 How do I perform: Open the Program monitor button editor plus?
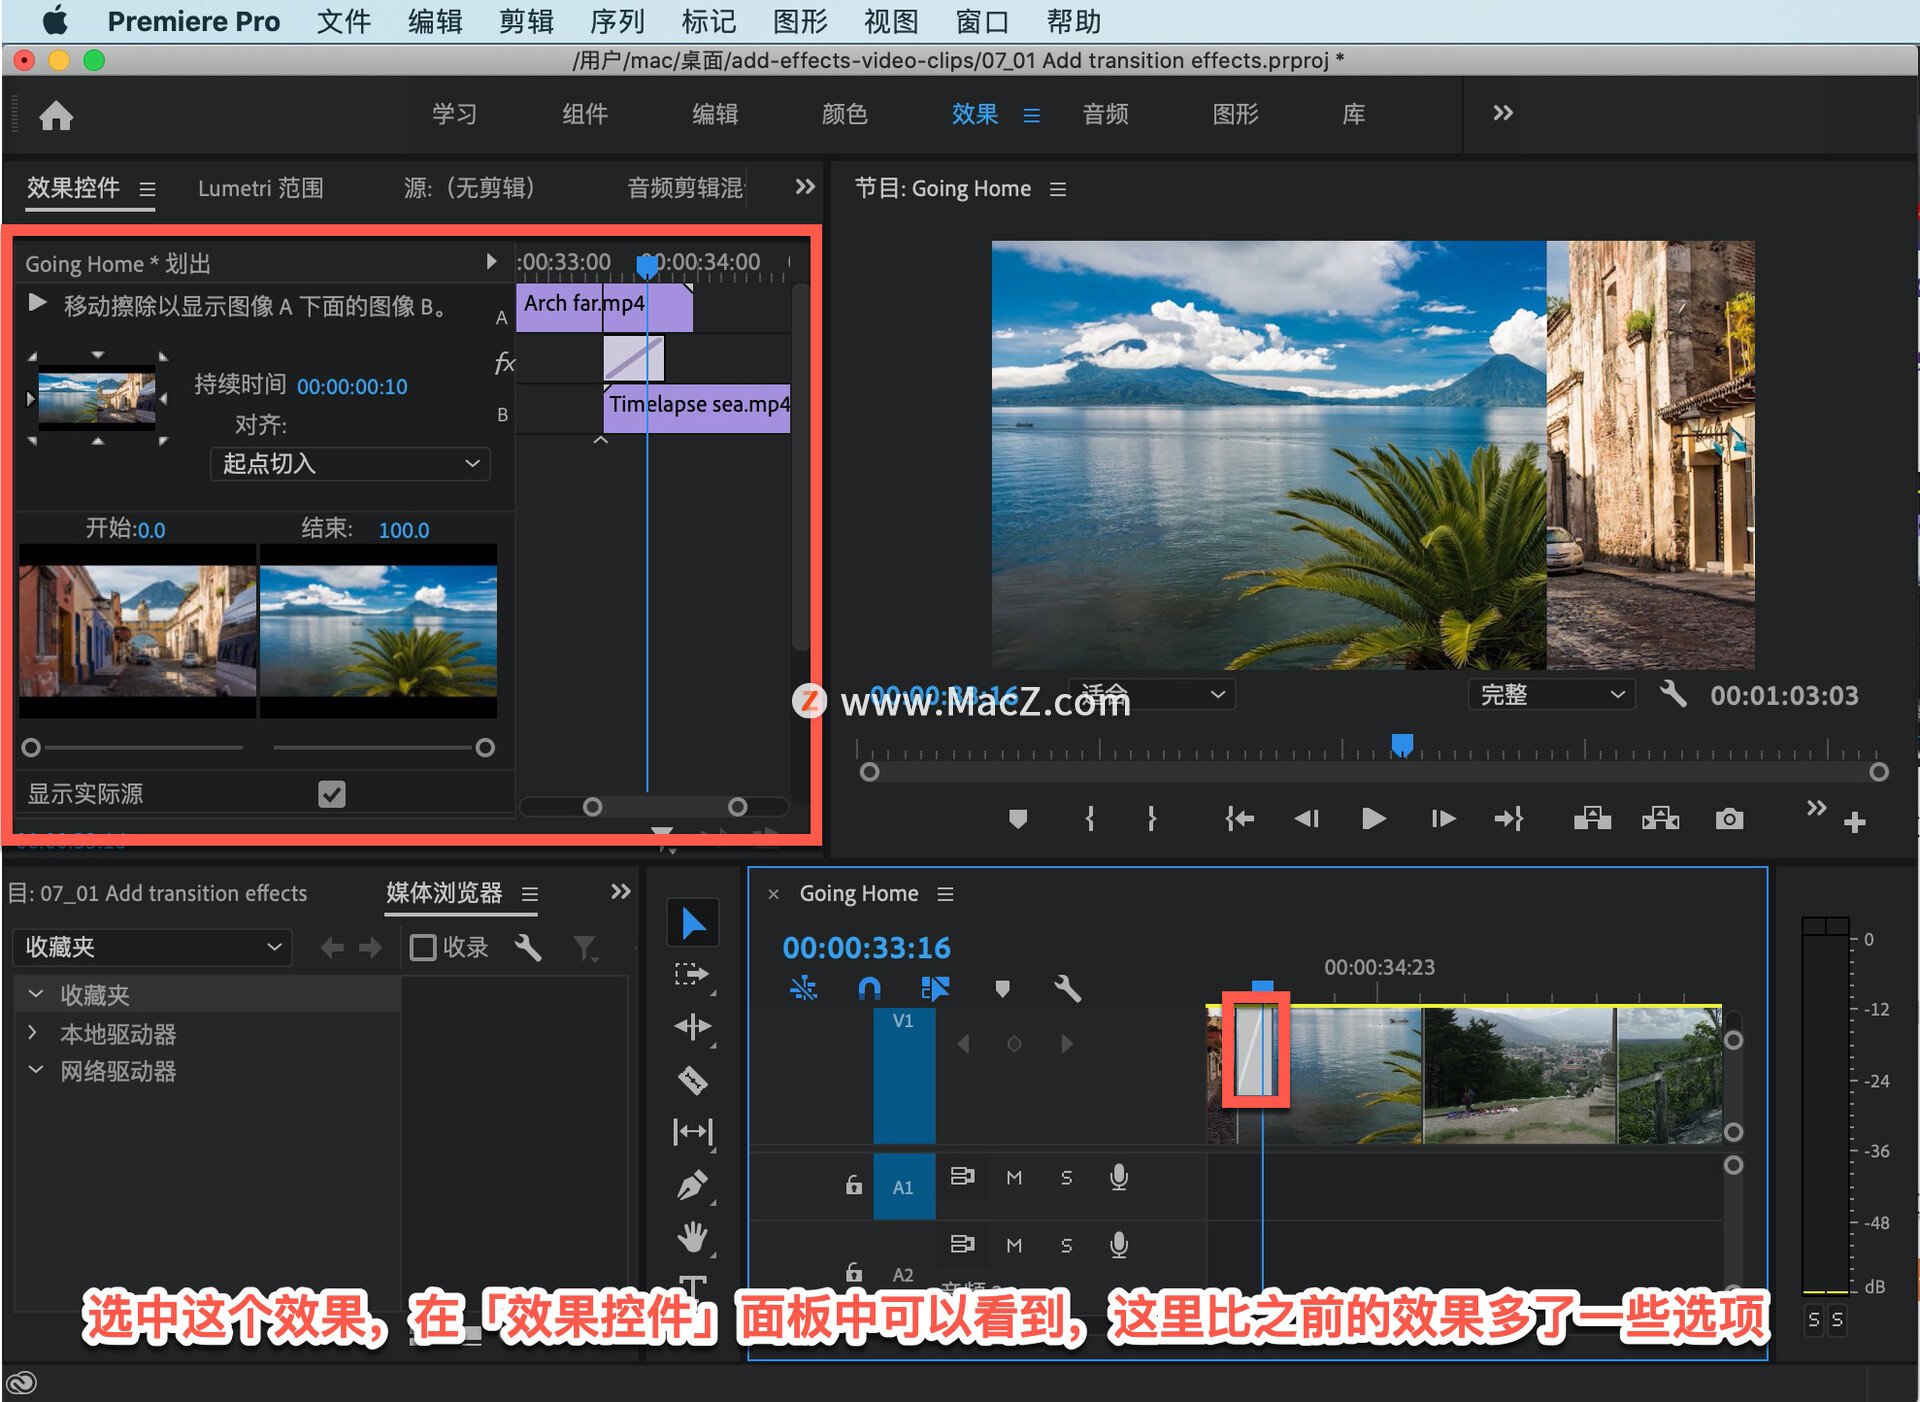coord(1855,822)
